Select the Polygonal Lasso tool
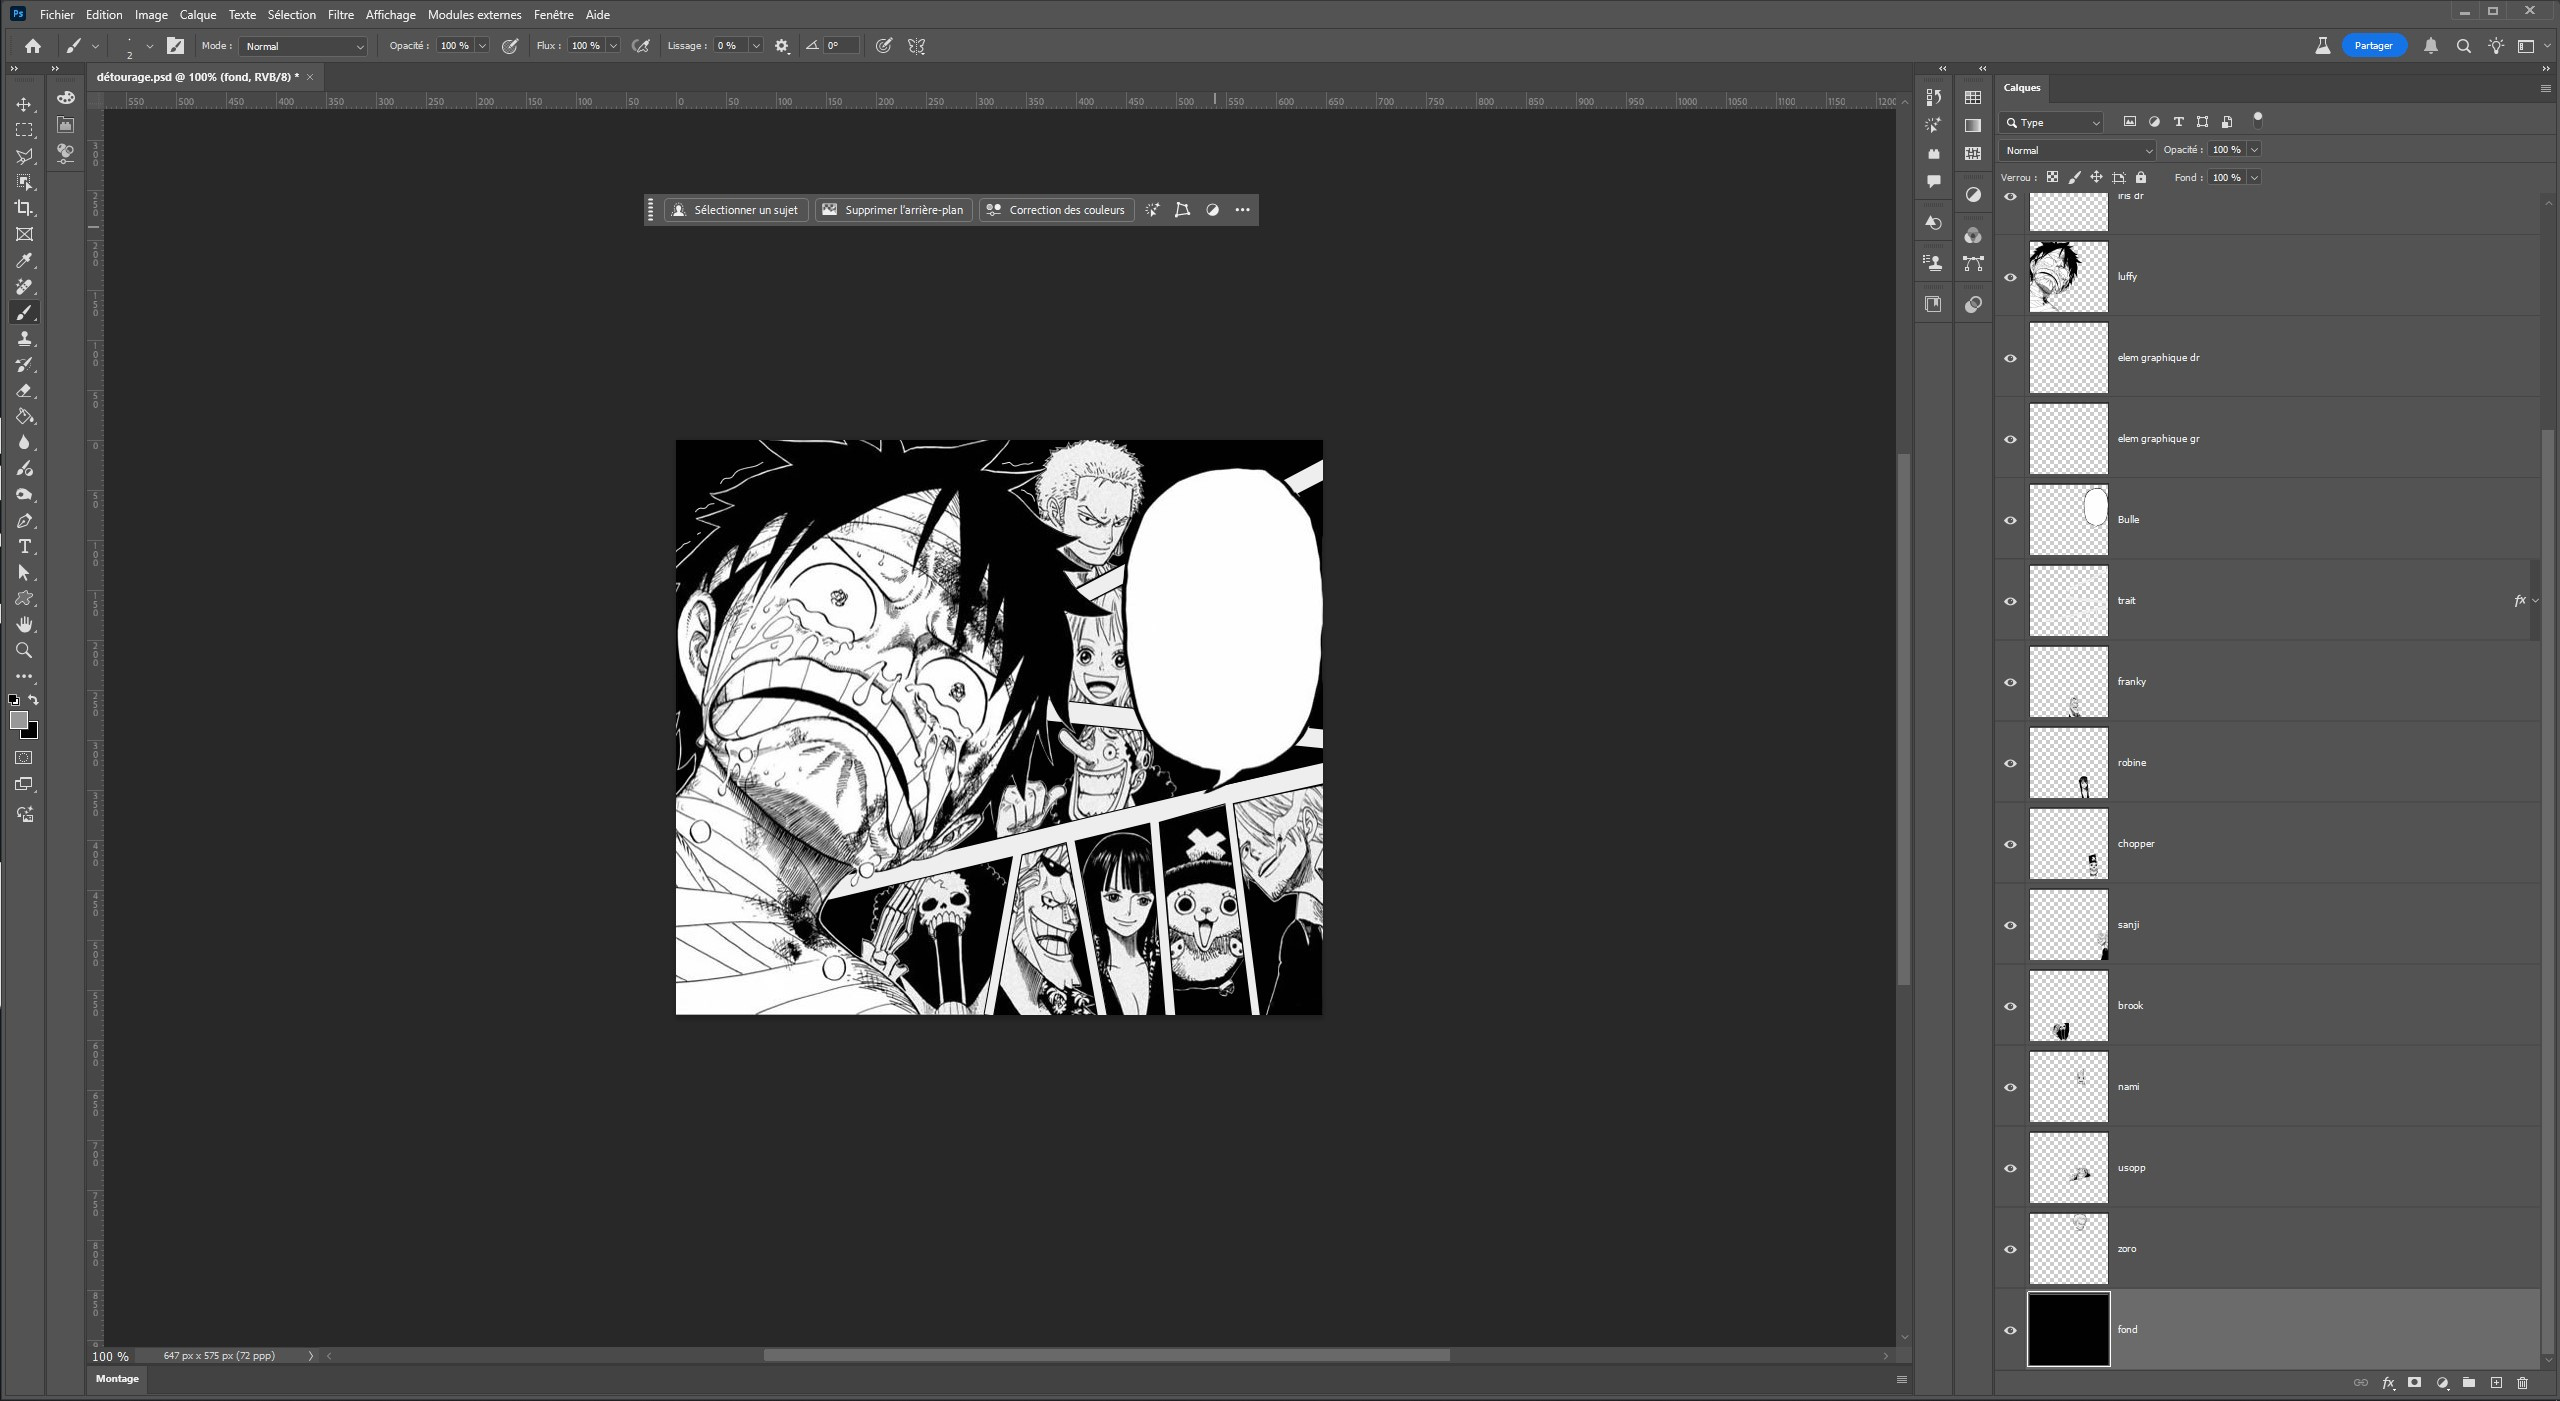 (x=24, y=156)
